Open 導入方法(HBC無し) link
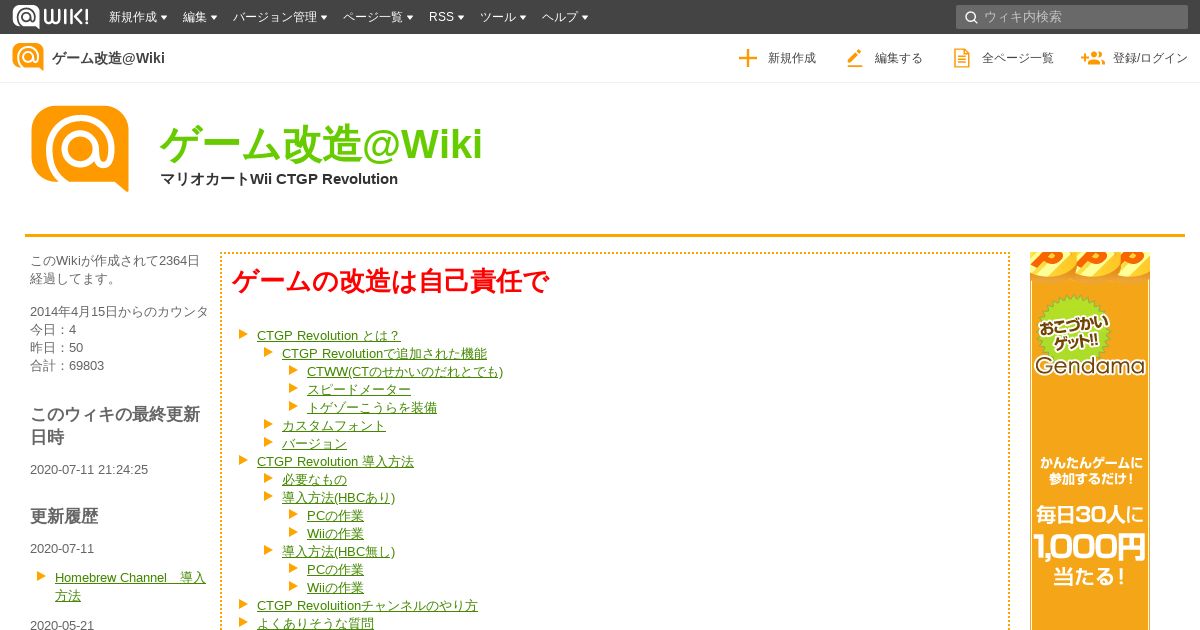The height and width of the screenshot is (630, 1200). click(338, 551)
